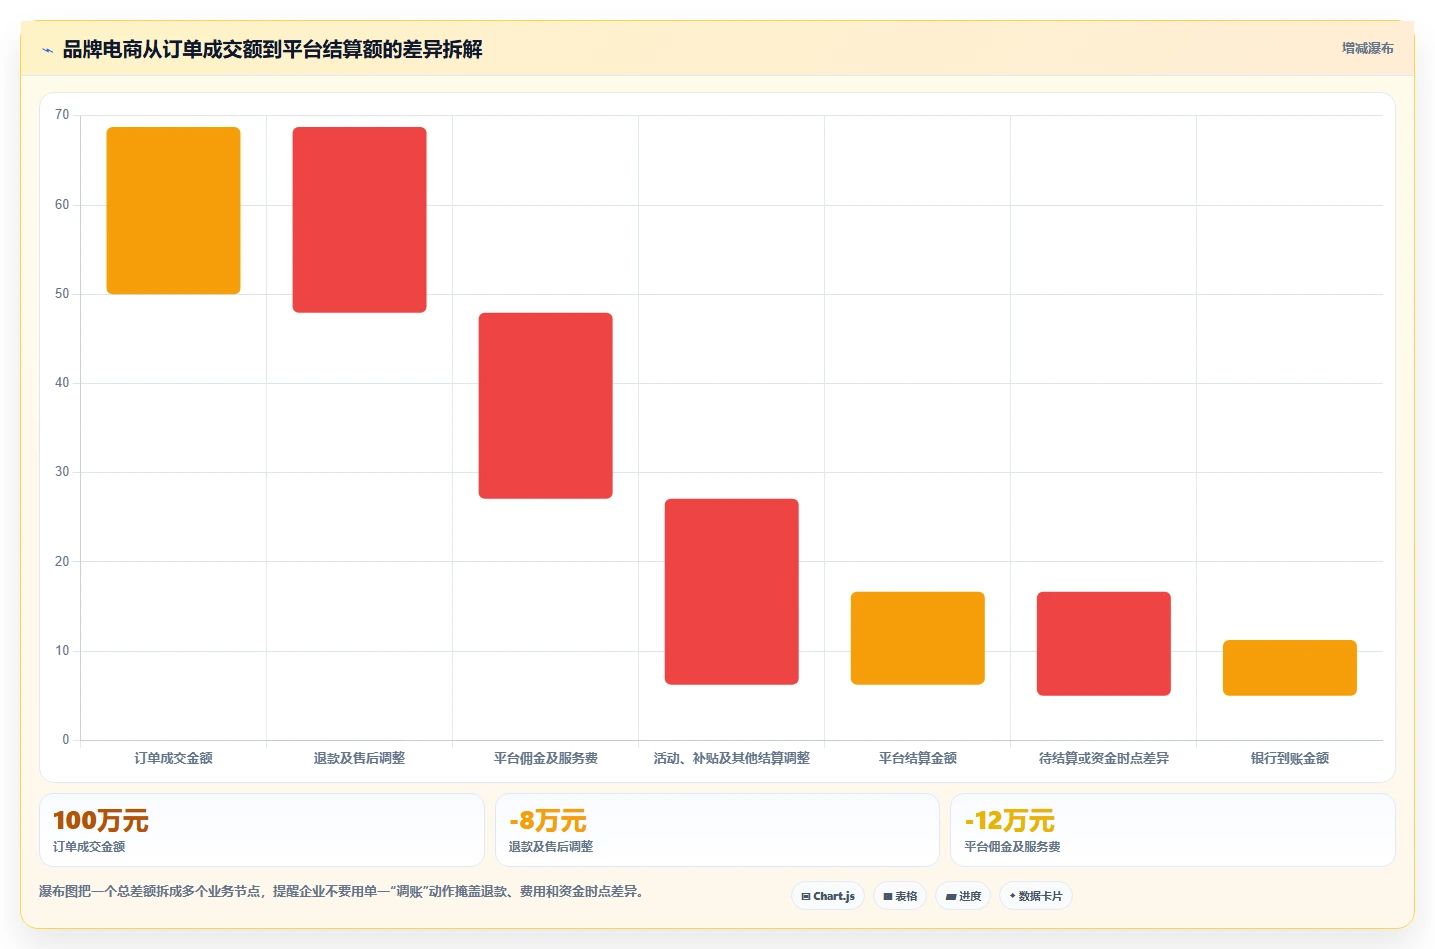Click the x-axis label 平台结算金额
Screen dimensions: 1435x949
918,758
